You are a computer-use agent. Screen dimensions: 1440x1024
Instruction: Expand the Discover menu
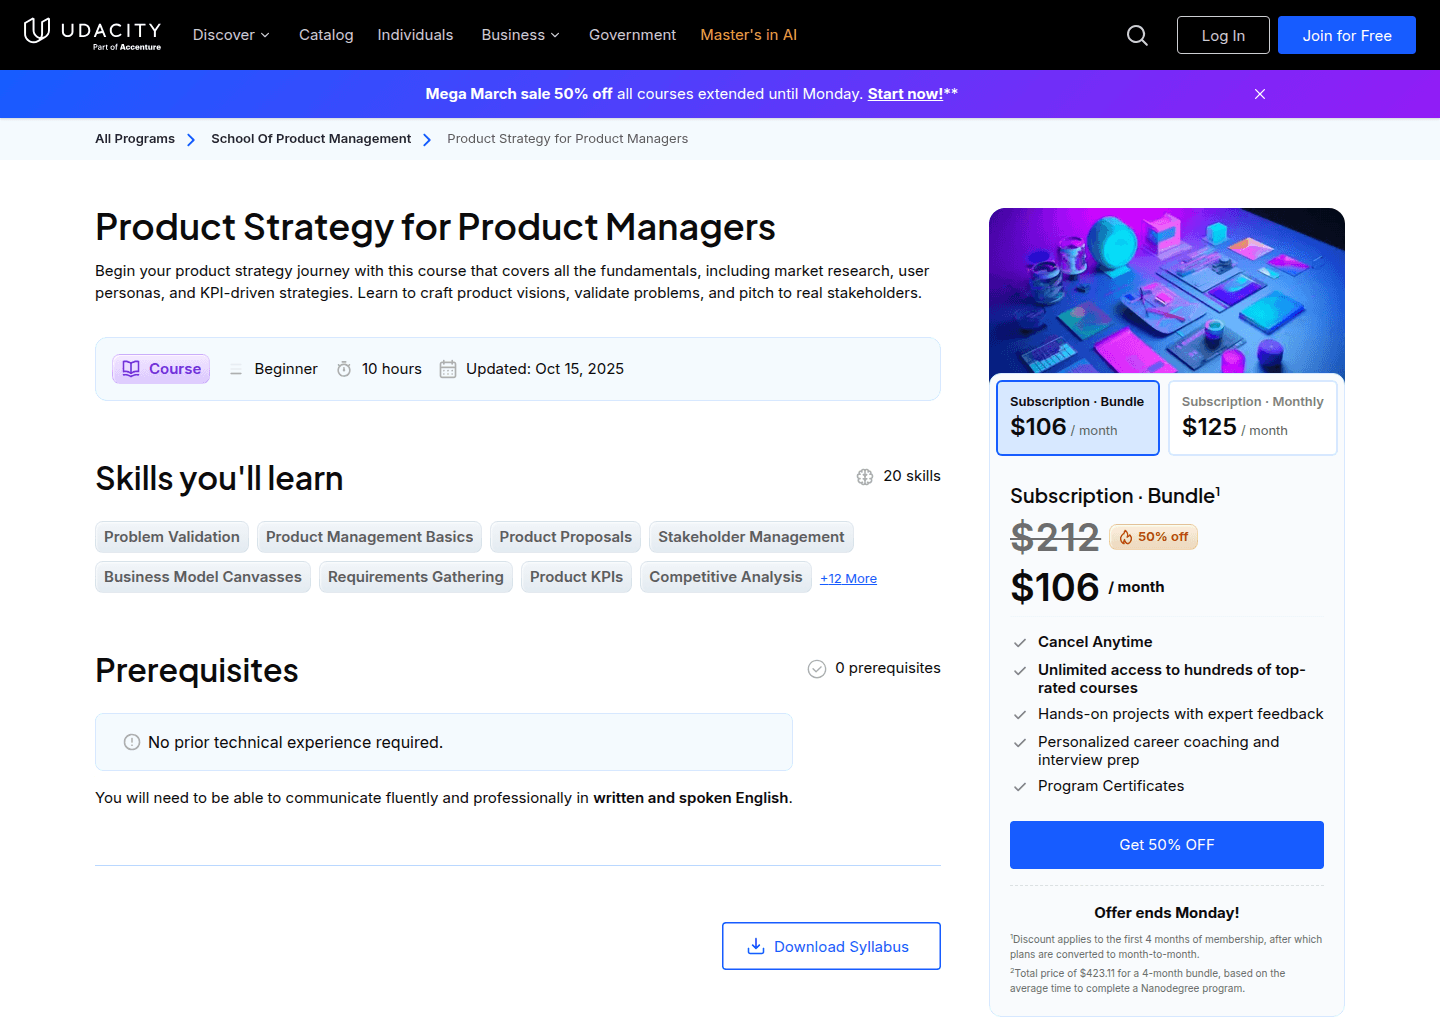[x=231, y=34]
